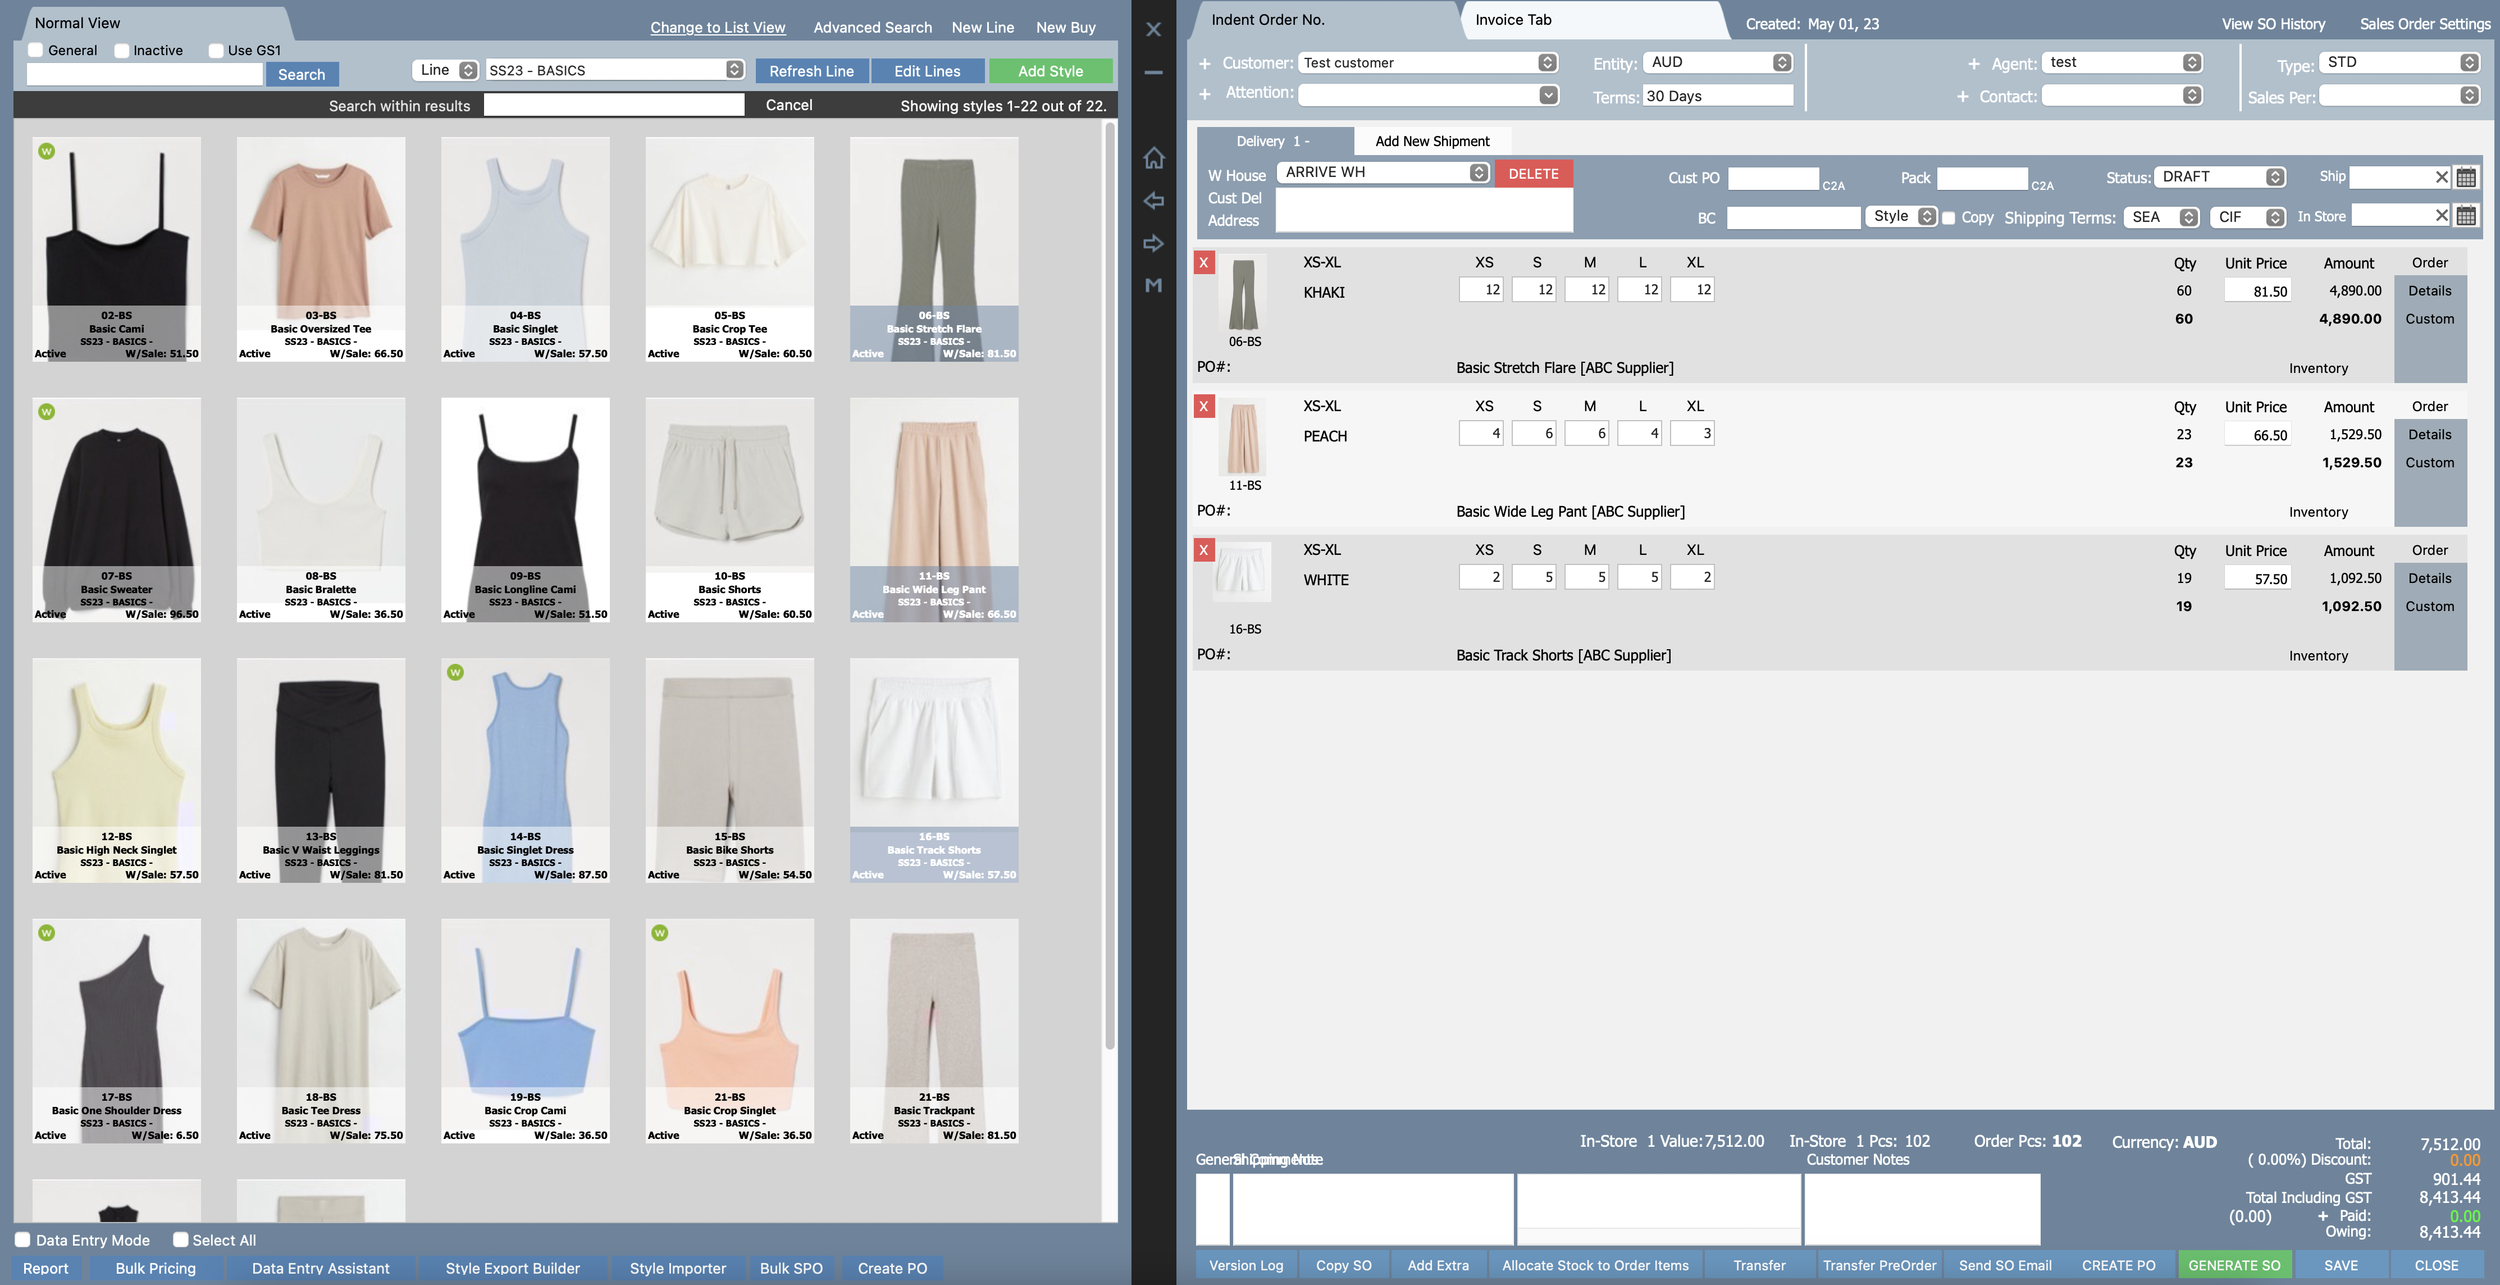Click the back arrow navigation icon
Image resolution: width=2500 pixels, height=1285 pixels.
coord(1153,201)
